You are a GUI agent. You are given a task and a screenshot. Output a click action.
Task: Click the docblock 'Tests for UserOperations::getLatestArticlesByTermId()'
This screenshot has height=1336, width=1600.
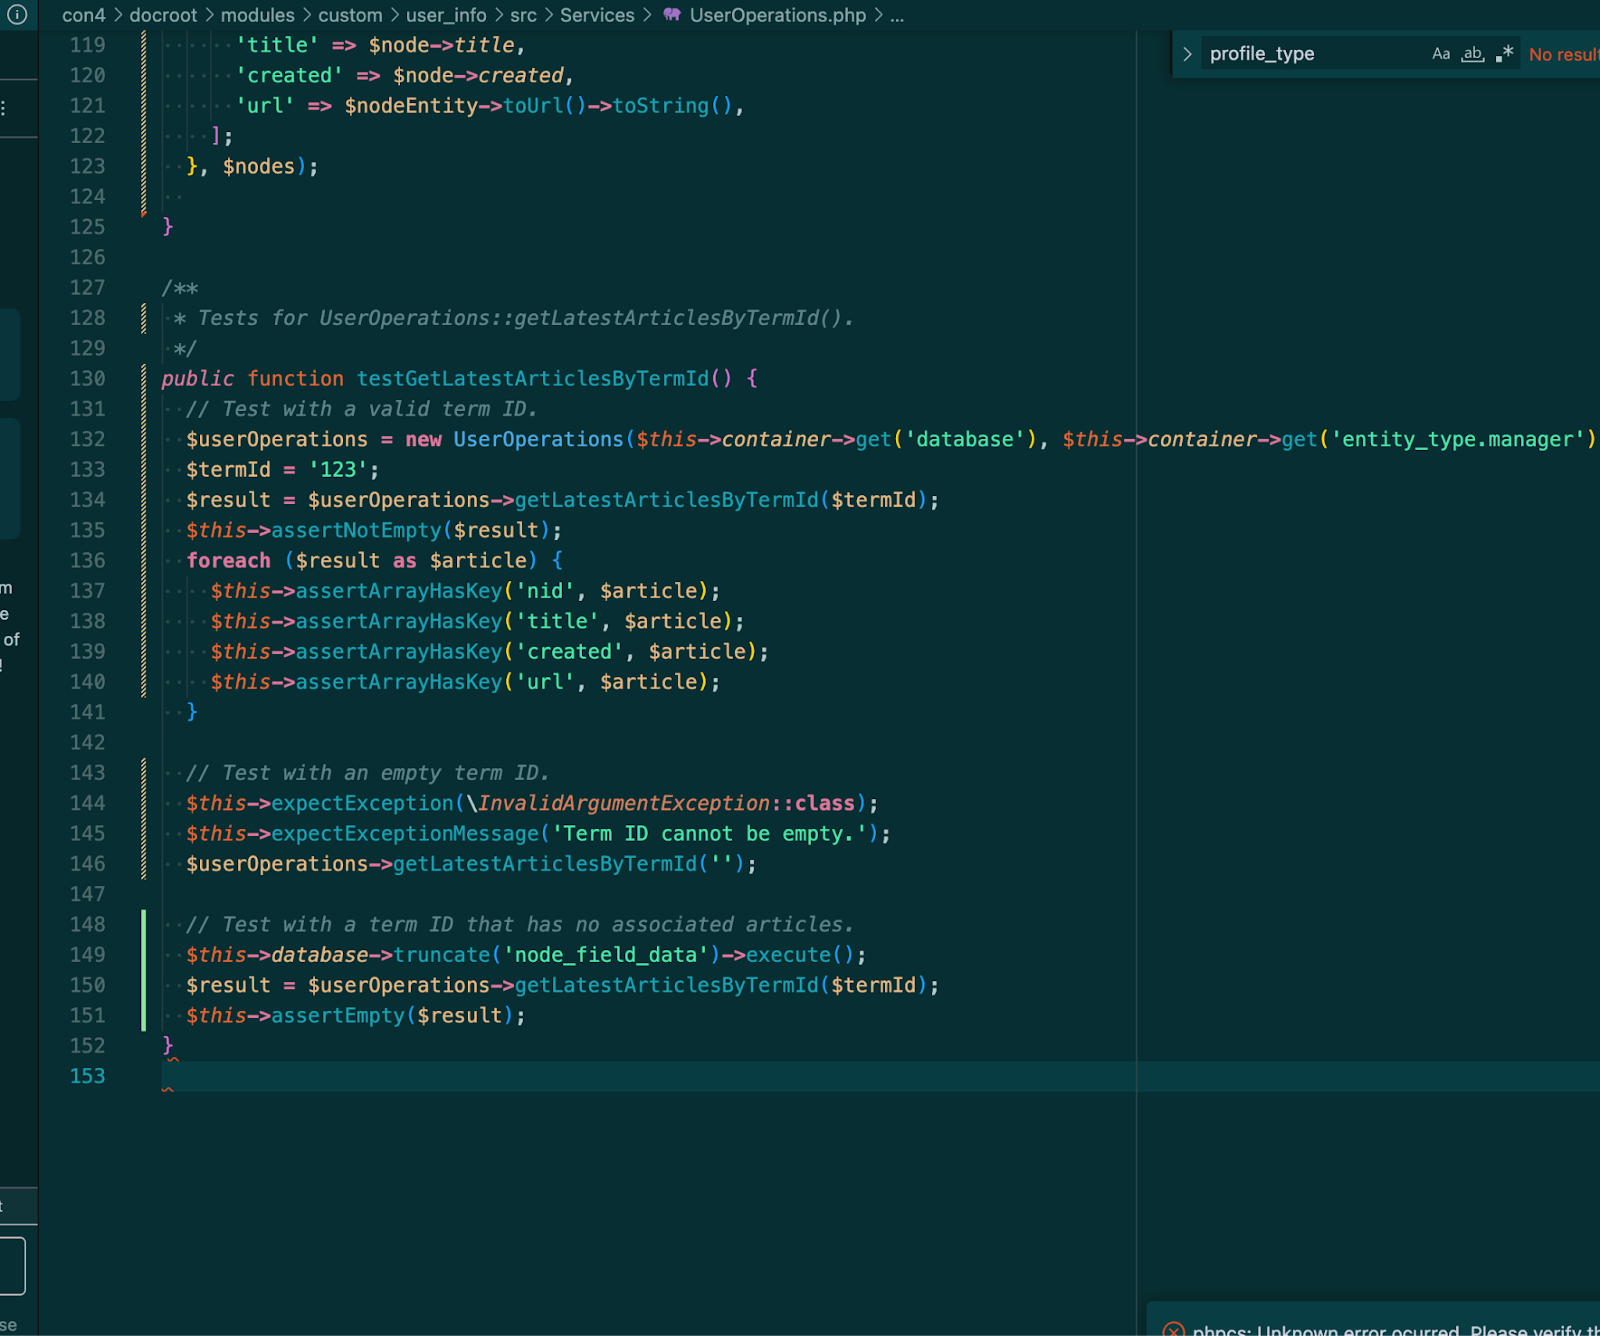525,318
